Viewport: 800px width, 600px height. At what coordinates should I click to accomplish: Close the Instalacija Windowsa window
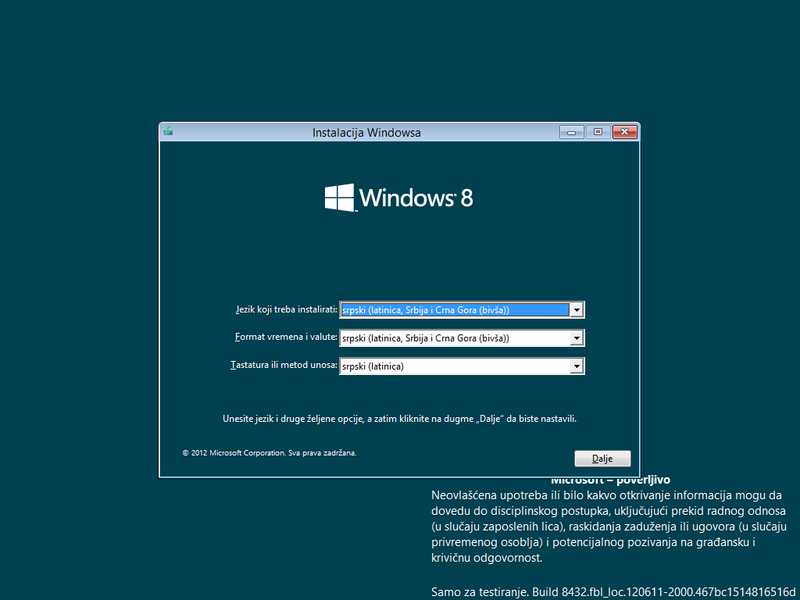point(624,132)
